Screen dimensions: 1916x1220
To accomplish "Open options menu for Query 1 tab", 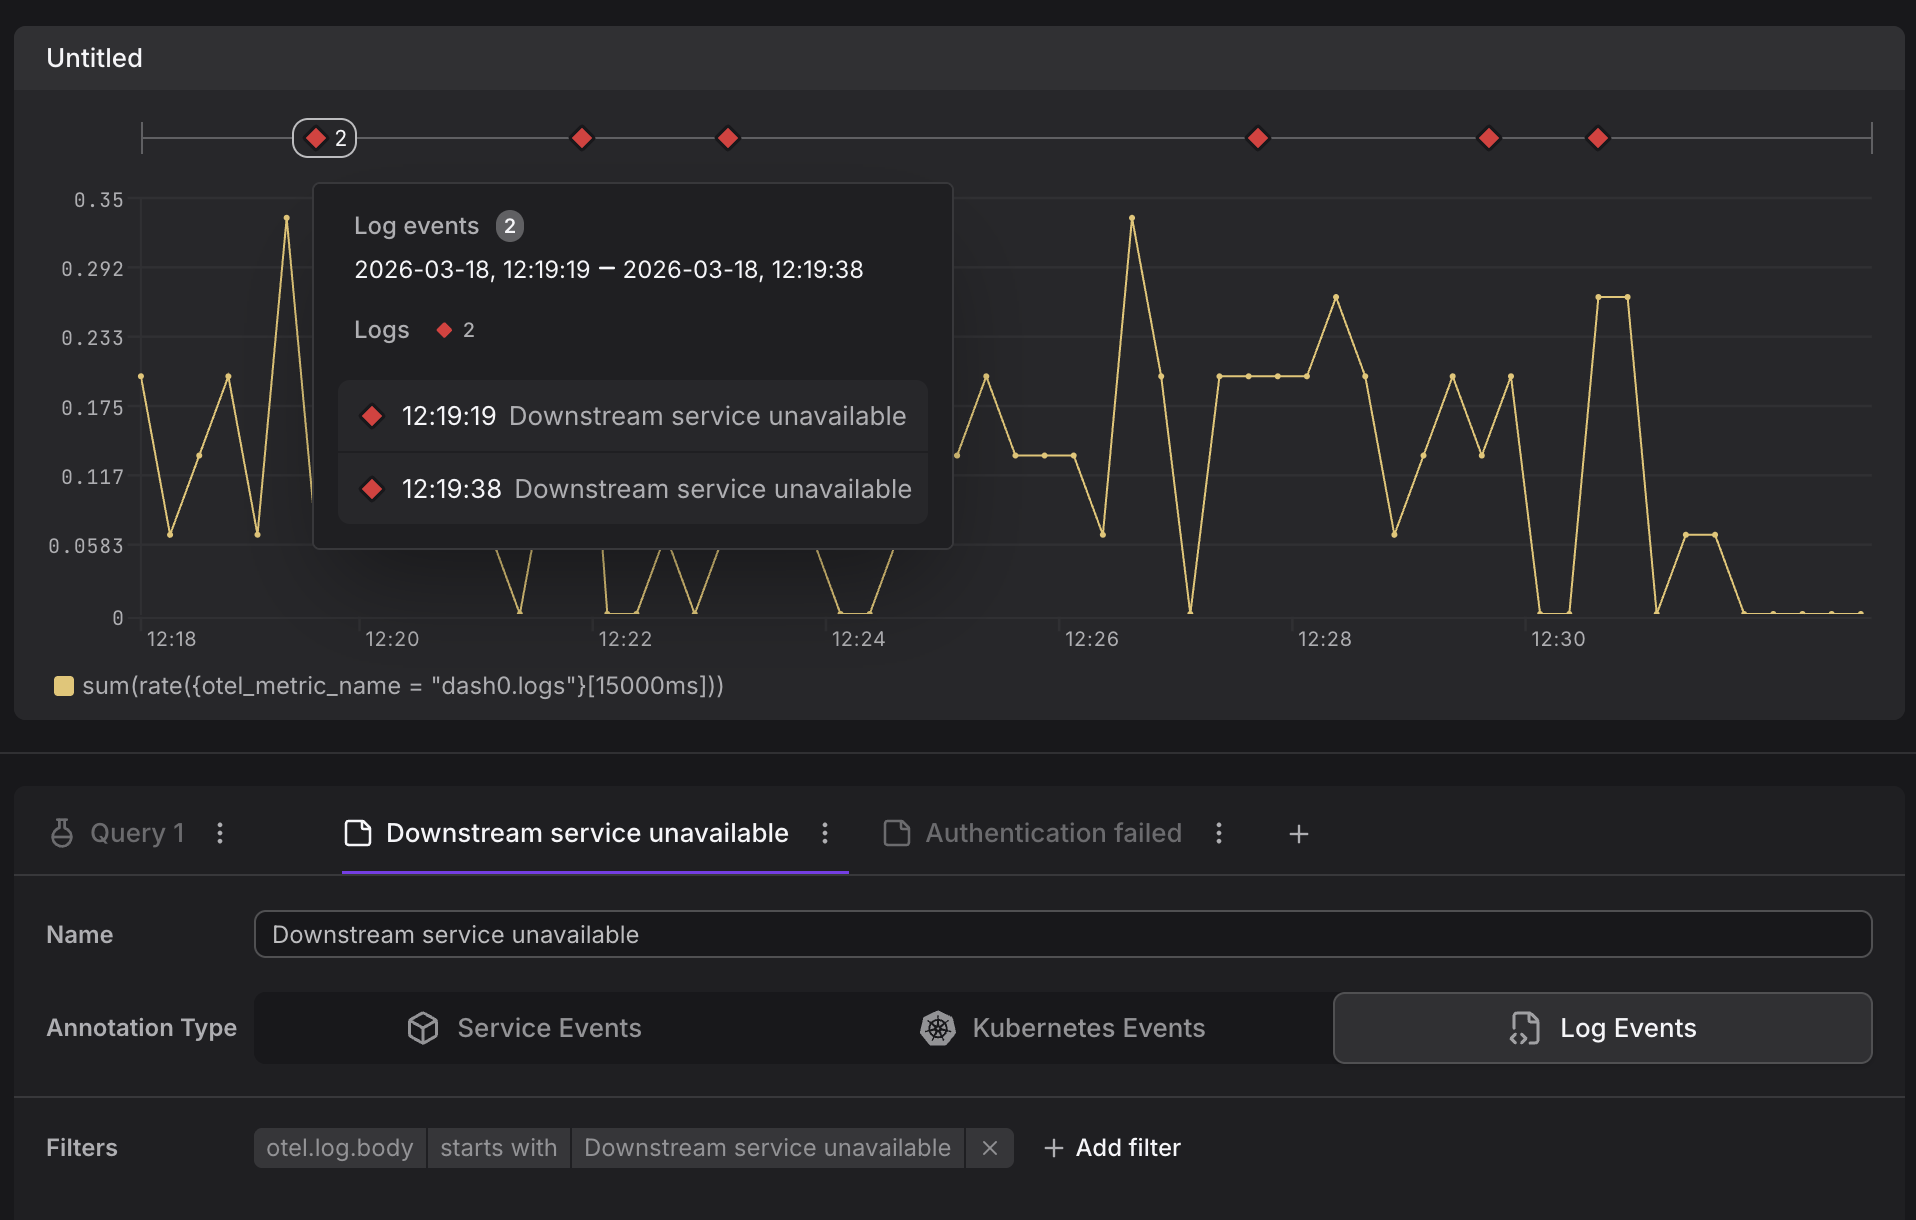I will coord(220,833).
